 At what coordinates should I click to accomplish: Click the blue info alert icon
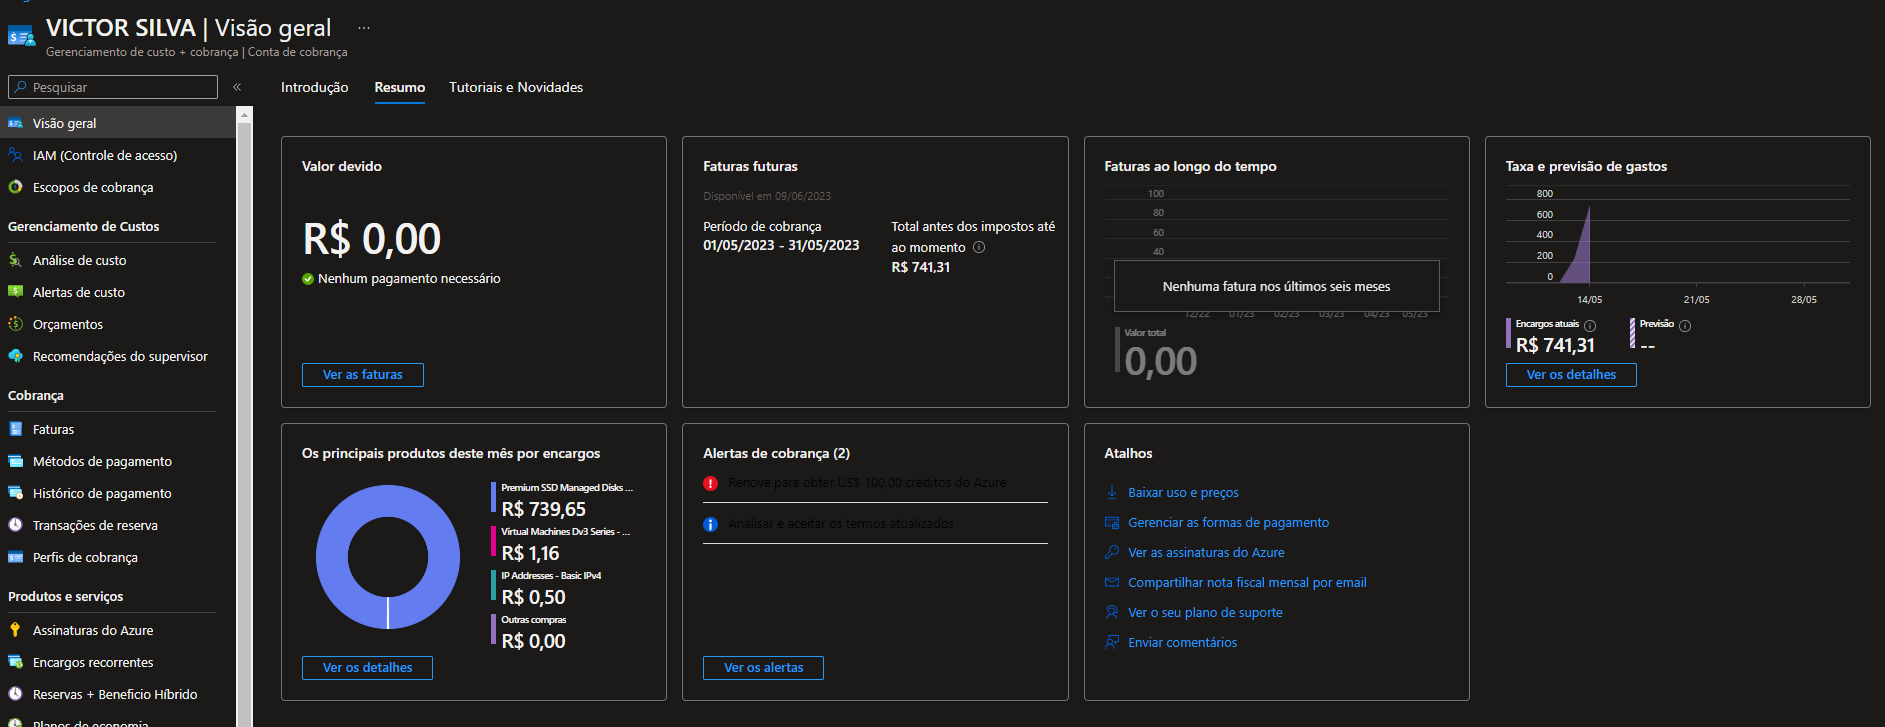point(710,524)
